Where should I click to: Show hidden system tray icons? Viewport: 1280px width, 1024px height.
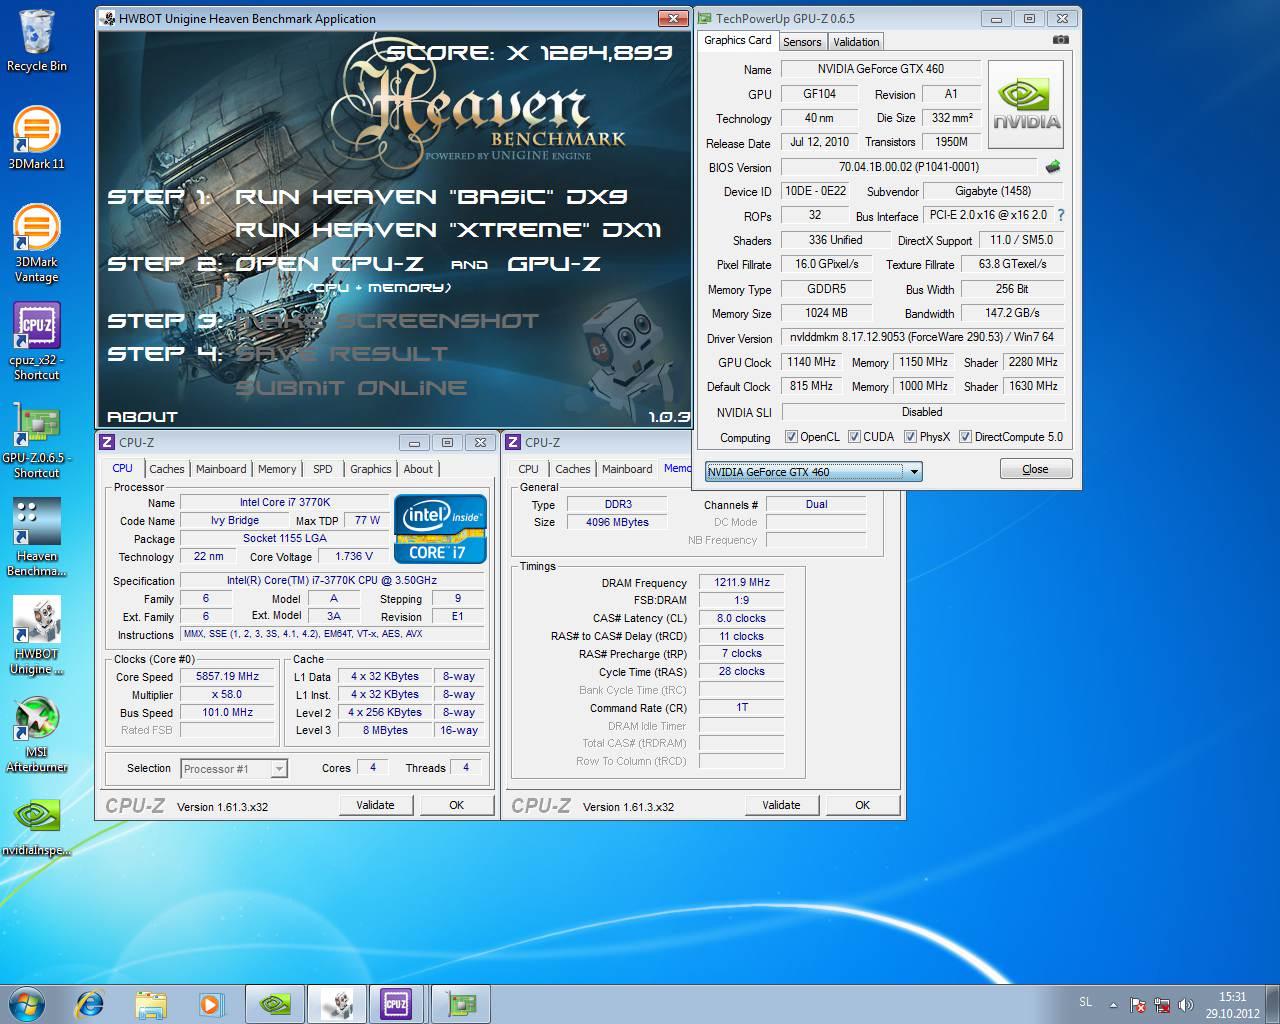coord(1113,1004)
